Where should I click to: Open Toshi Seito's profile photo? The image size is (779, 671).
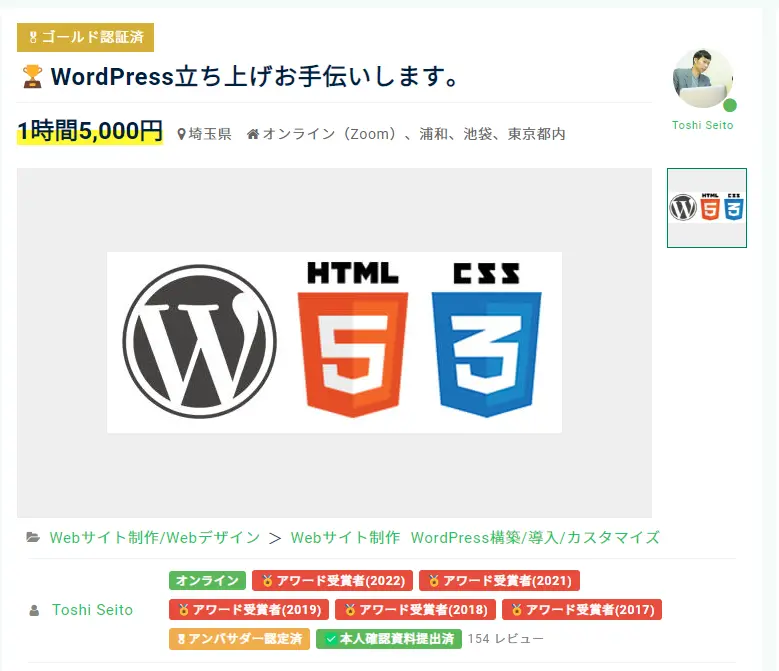pos(702,78)
